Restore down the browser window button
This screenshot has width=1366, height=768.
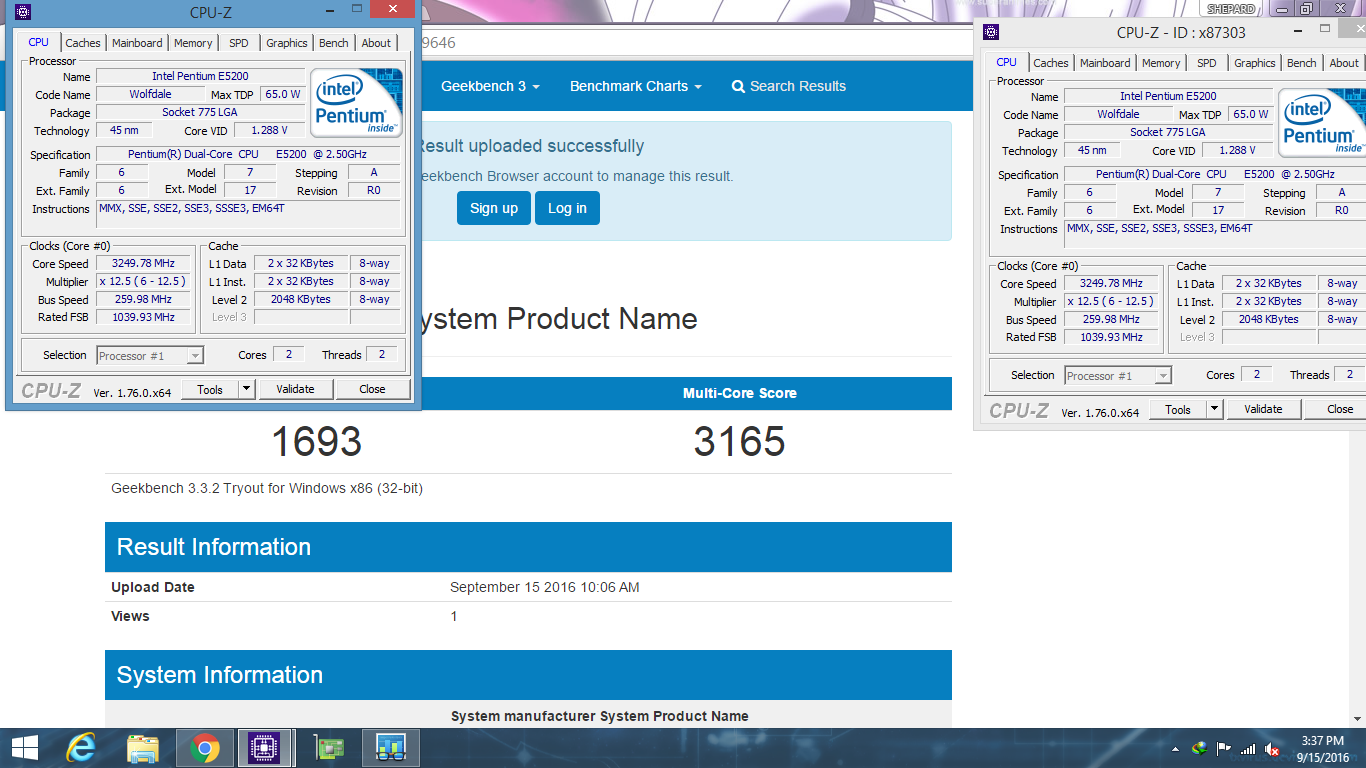(x=1306, y=9)
